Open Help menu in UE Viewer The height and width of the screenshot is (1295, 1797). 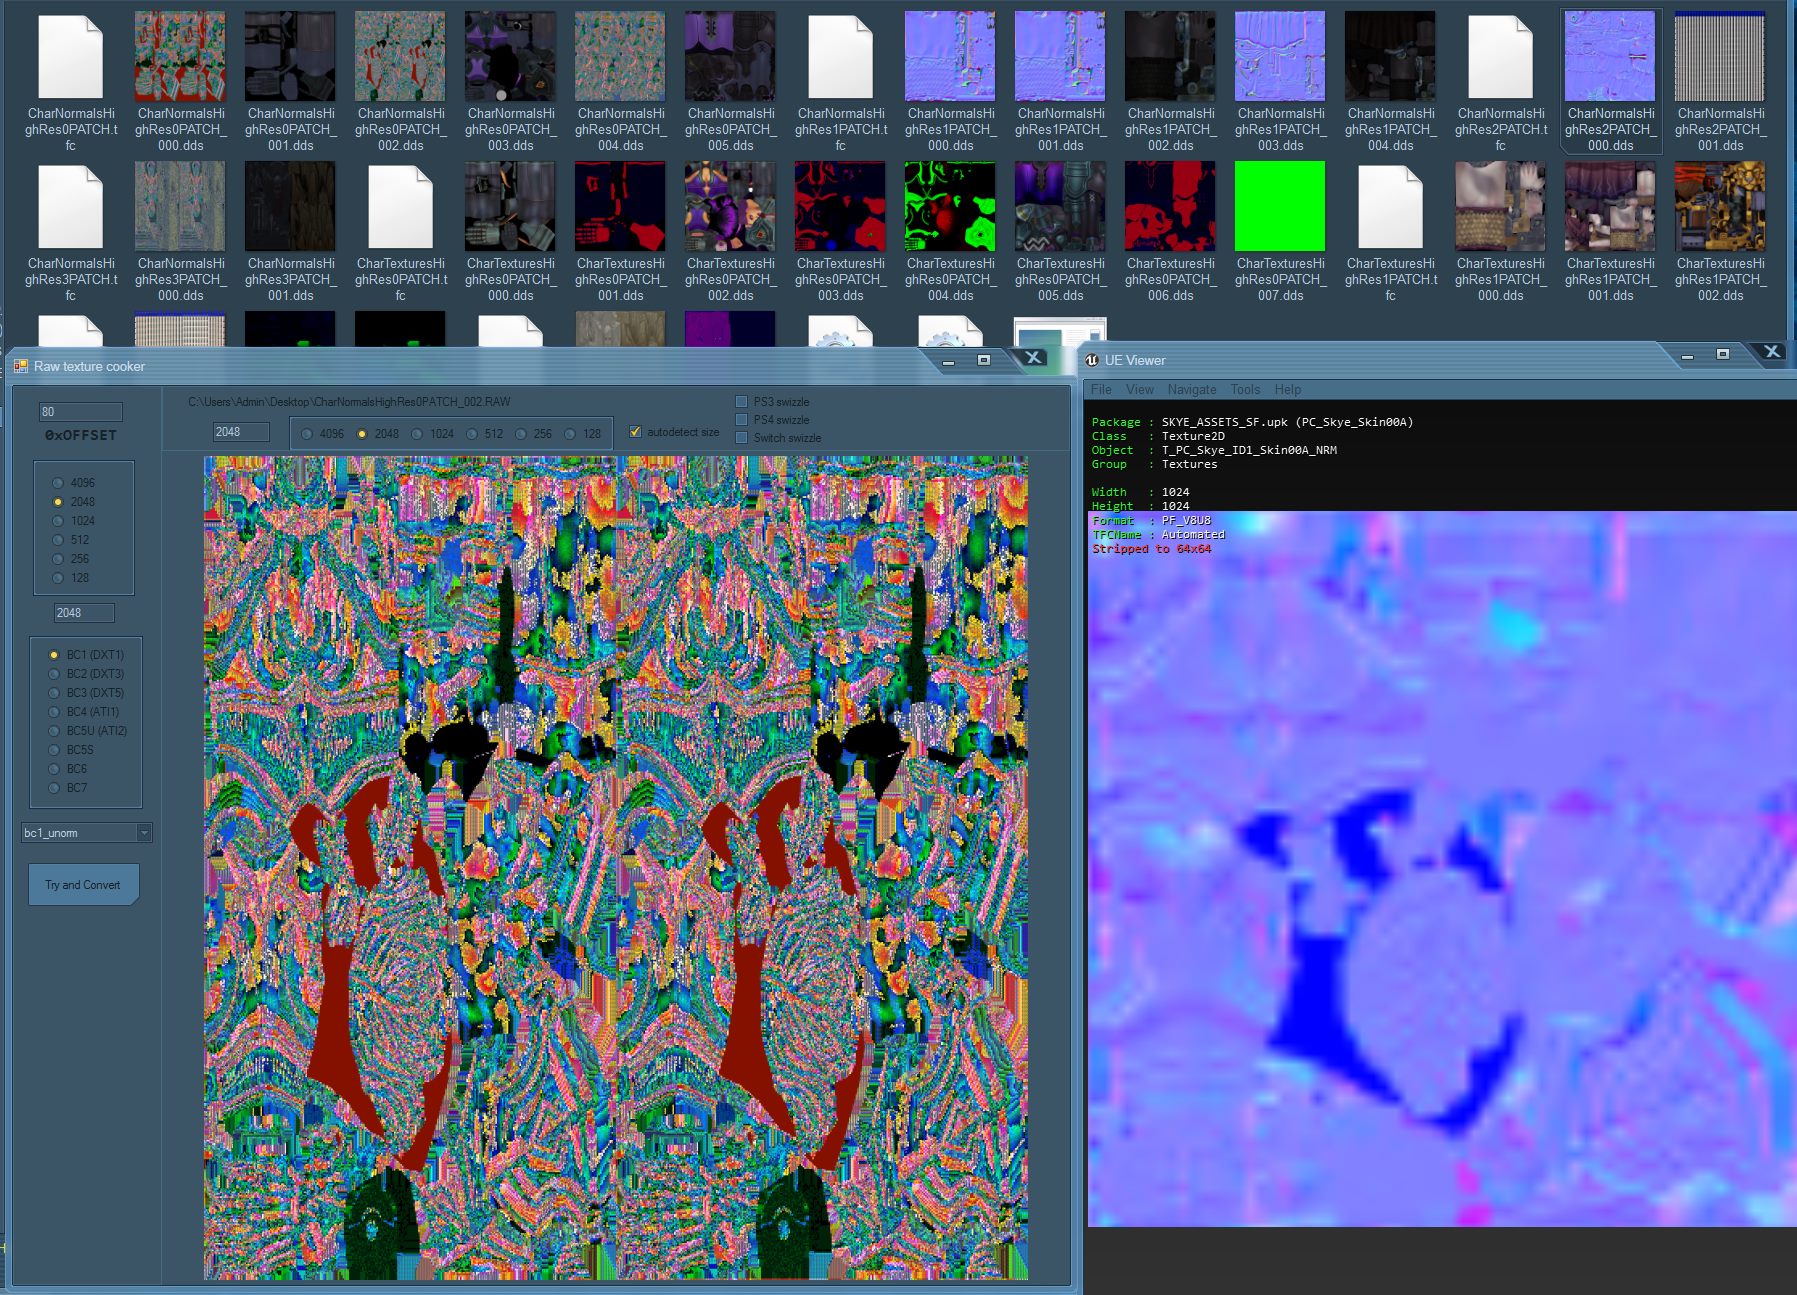click(1287, 390)
